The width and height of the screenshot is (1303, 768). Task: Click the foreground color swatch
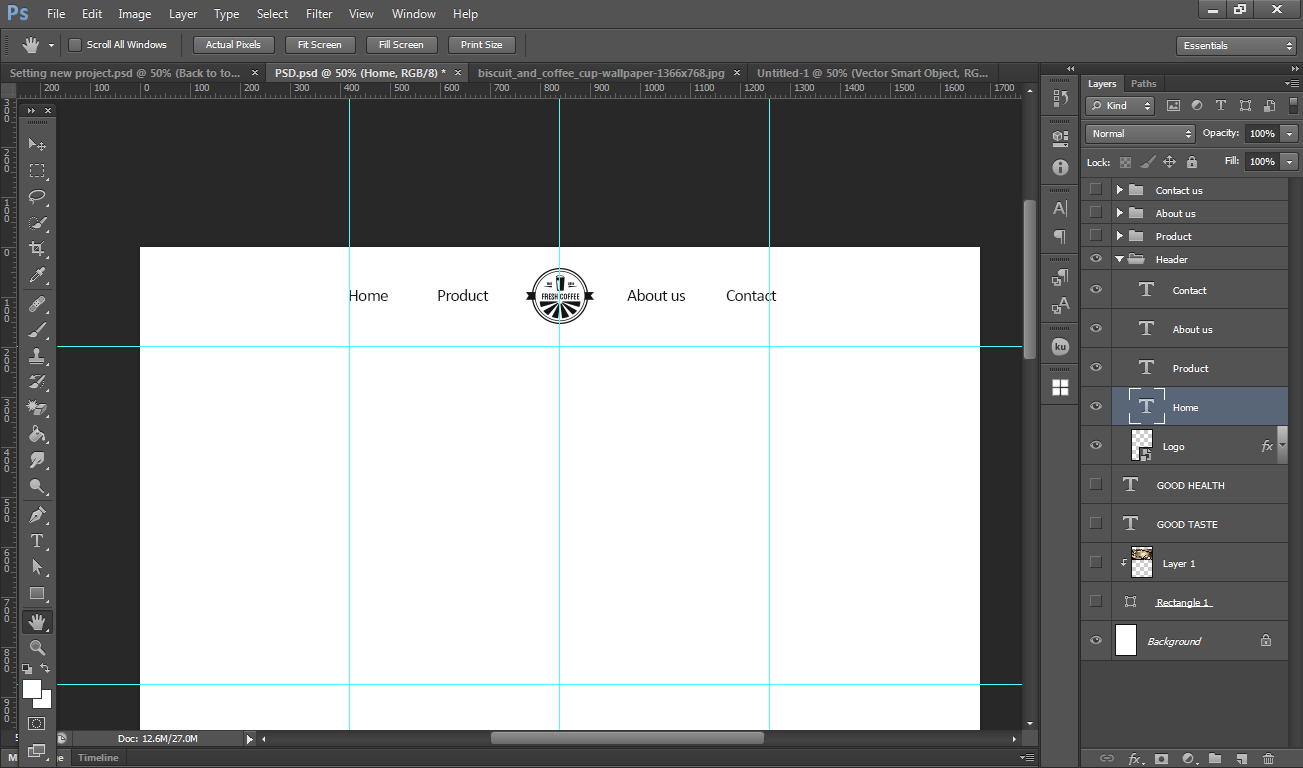coord(31,689)
